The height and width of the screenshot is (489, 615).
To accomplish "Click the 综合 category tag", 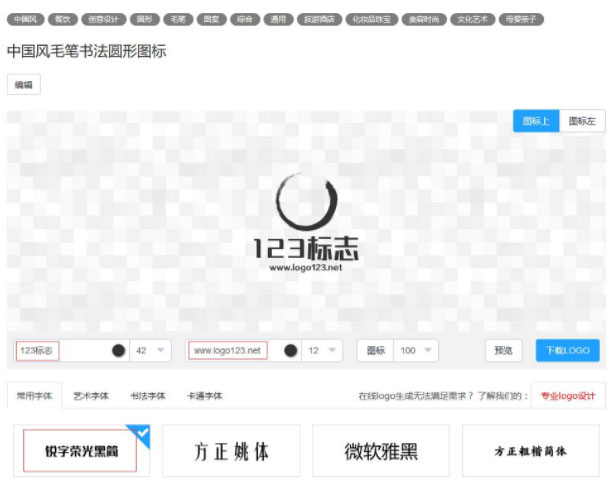I will coord(245,19).
